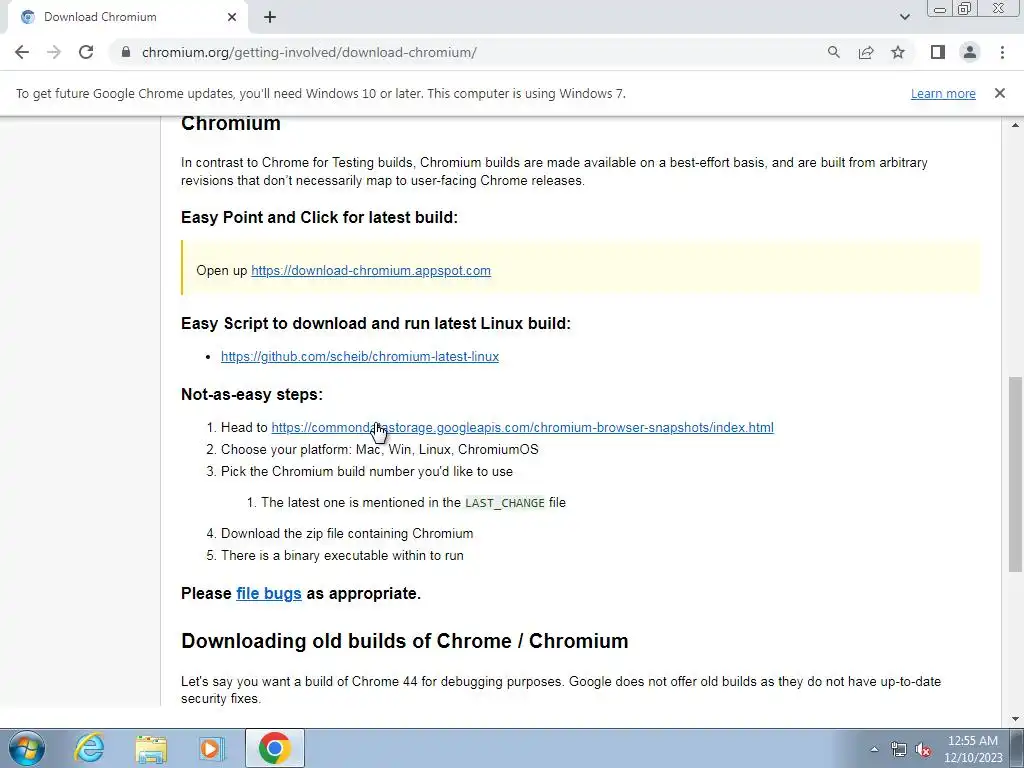Open the chromium-latest-linux GitHub link
1024x768 pixels.
point(360,357)
